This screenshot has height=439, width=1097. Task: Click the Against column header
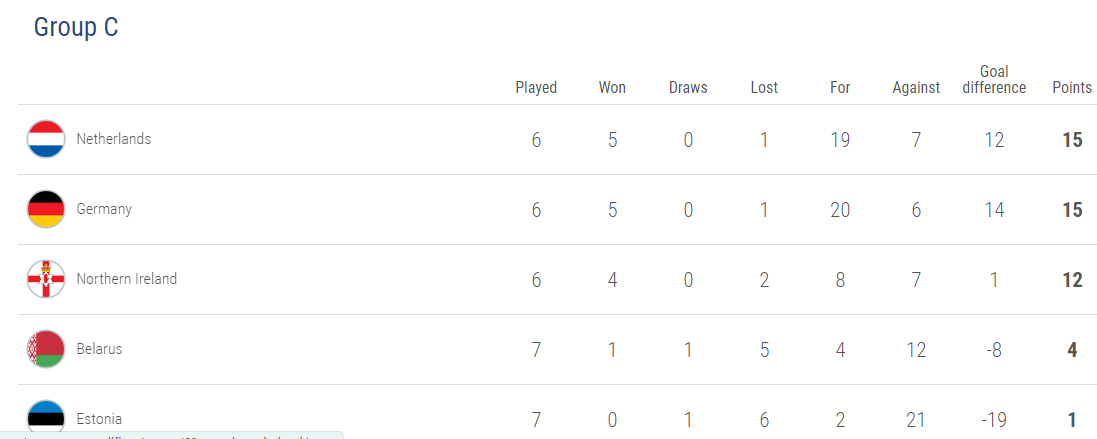[916, 88]
